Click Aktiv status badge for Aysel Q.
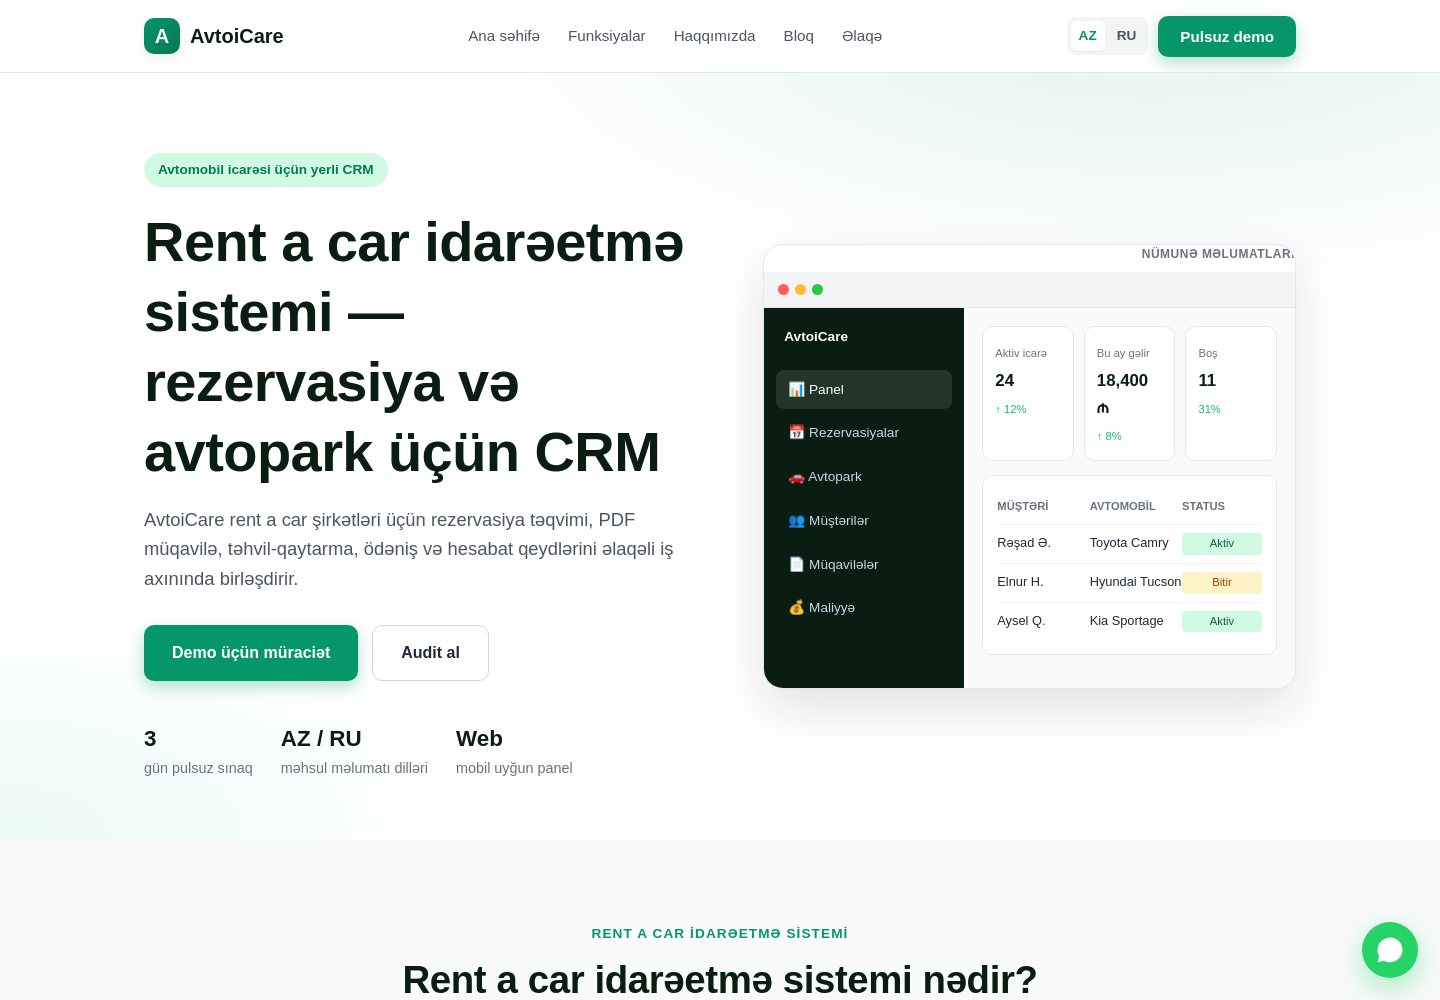Viewport: 1440px width, 1000px height. (x=1222, y=622)
